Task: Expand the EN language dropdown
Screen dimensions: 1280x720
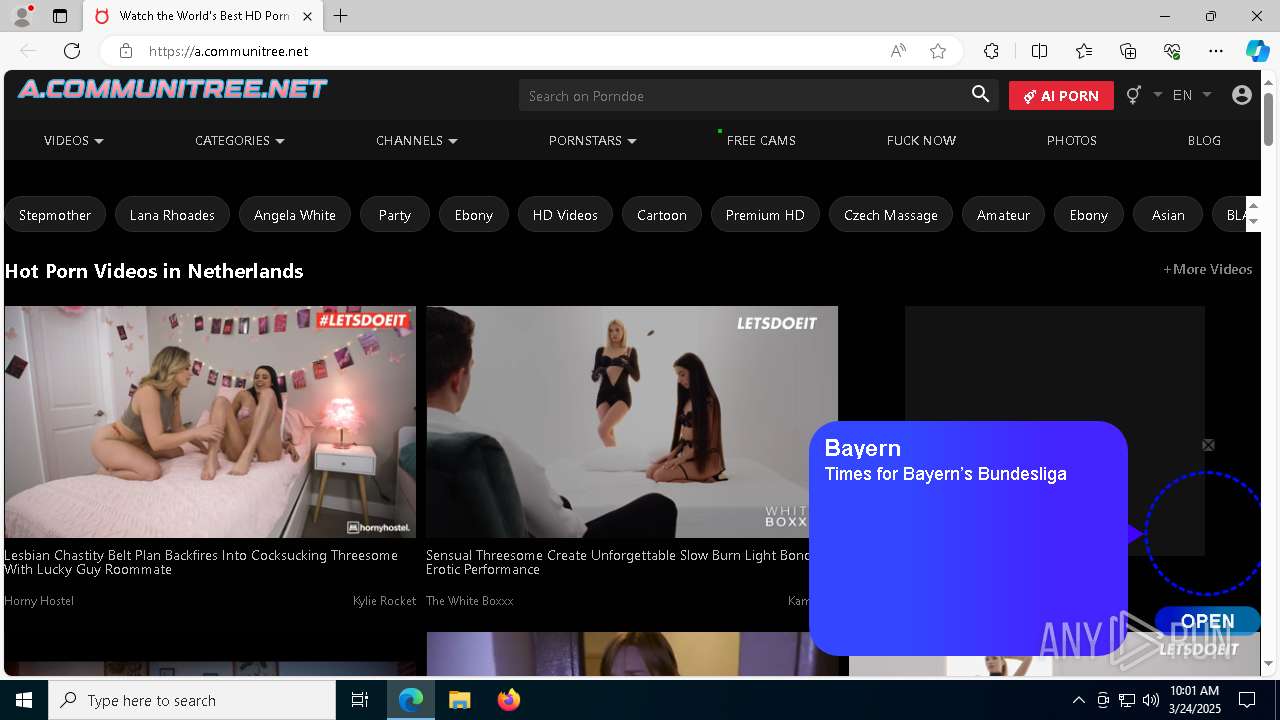Action: [1191, 95]
